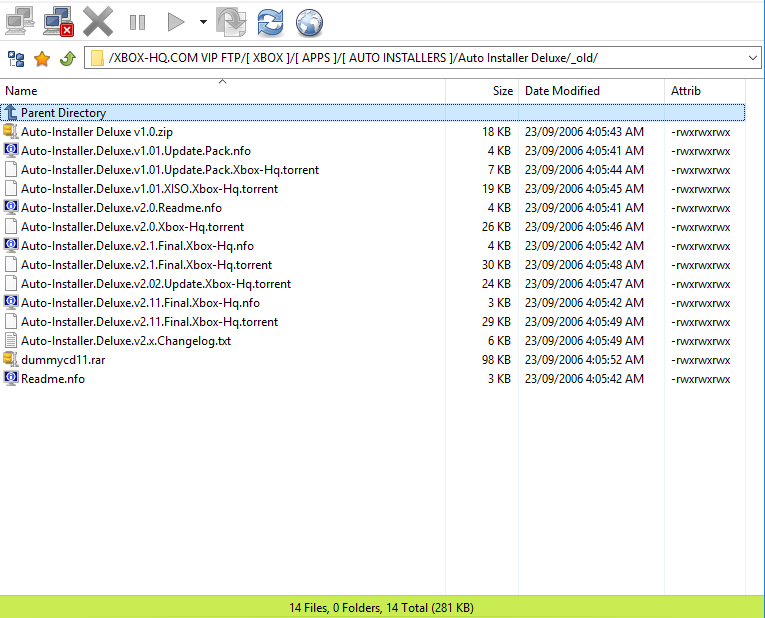Click the Connect computers toolbar icon
The image size is (765, 618).
[x=19, y=20]
